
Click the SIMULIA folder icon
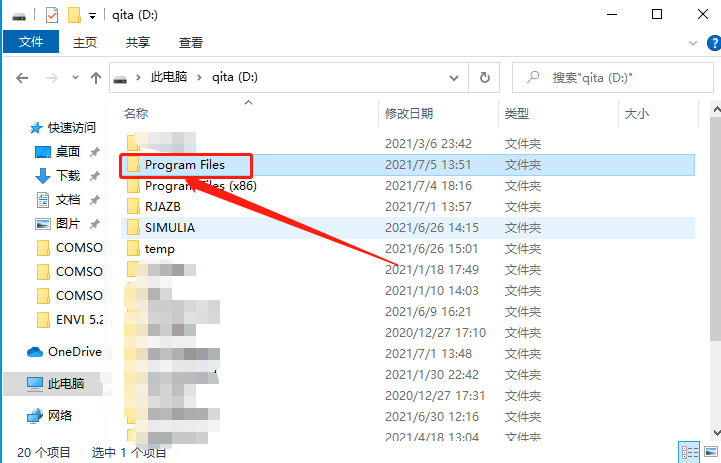(133, 228)
